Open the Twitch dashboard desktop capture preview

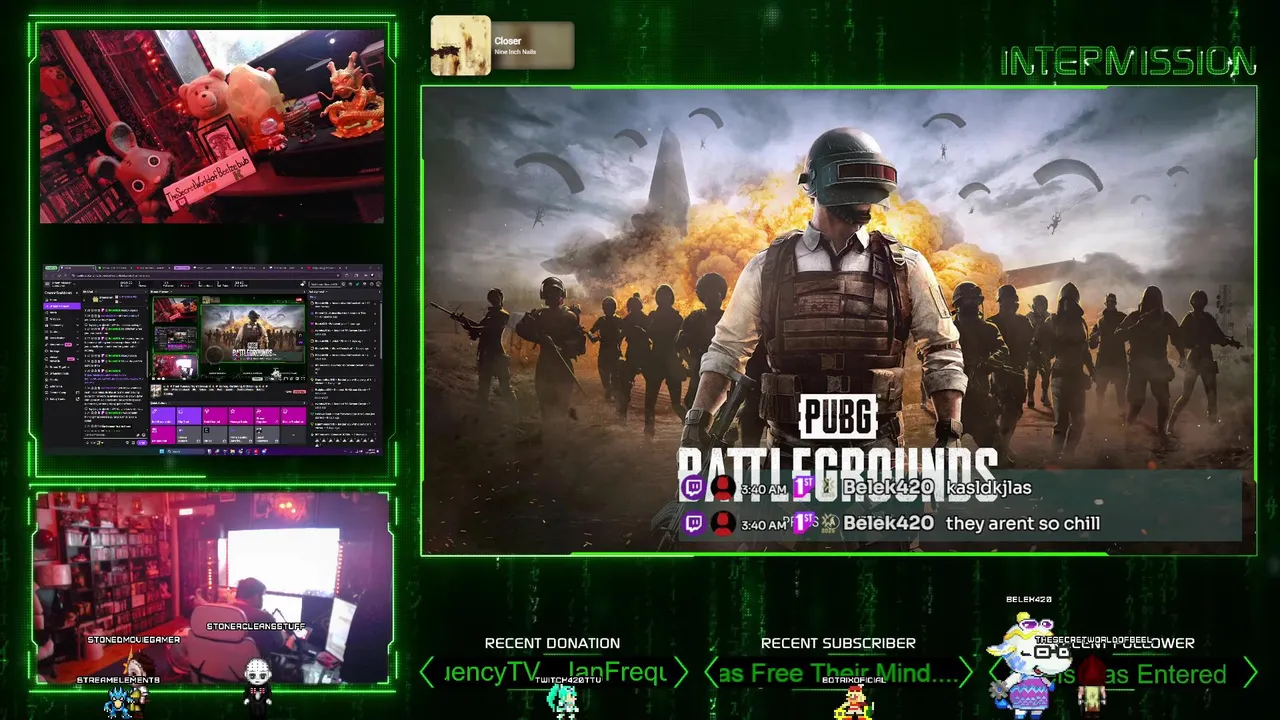212,361
